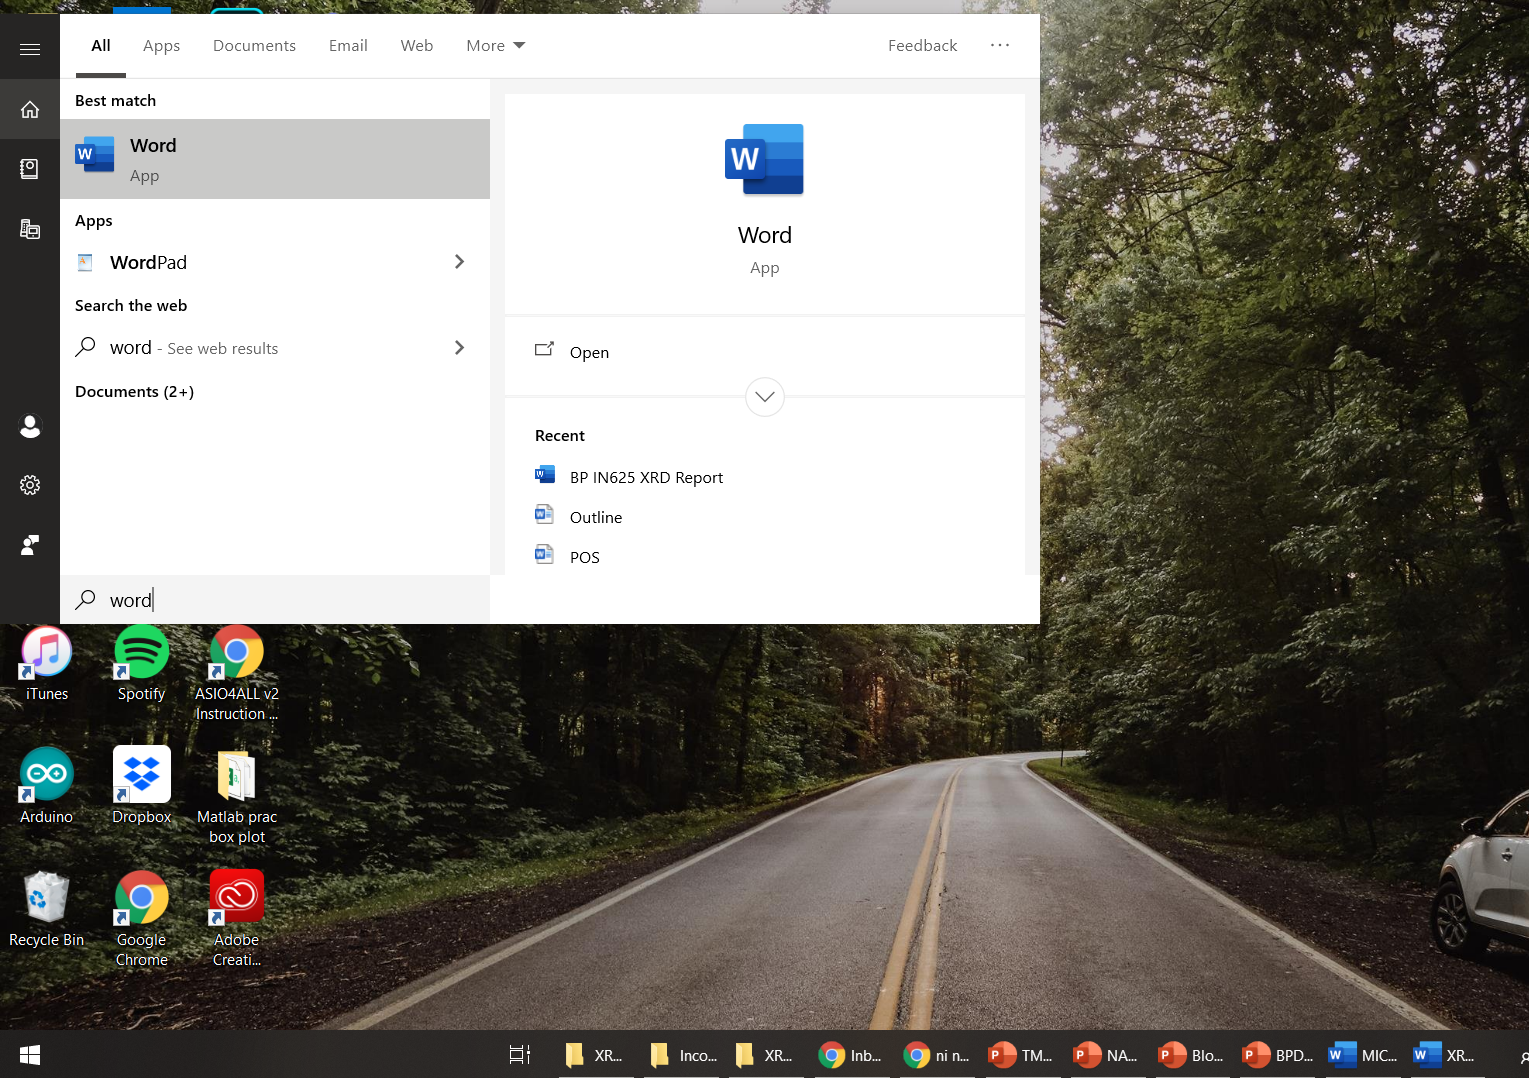Click the search magnifier beside web result

click(86, 347)
